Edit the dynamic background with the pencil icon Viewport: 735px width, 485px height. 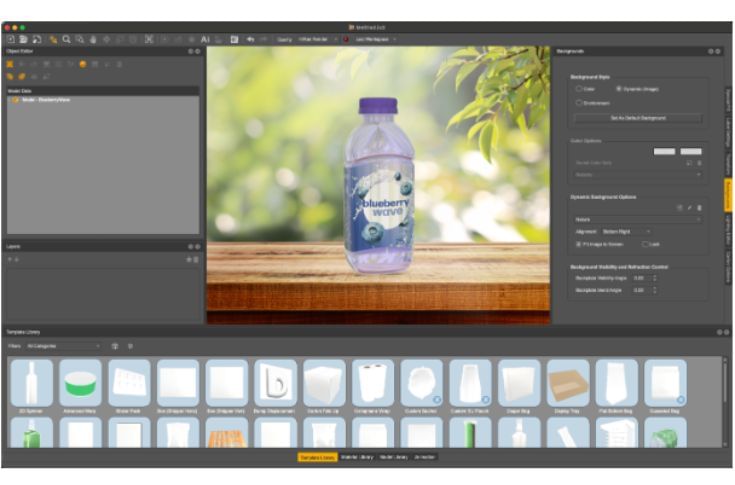(690, 207)
